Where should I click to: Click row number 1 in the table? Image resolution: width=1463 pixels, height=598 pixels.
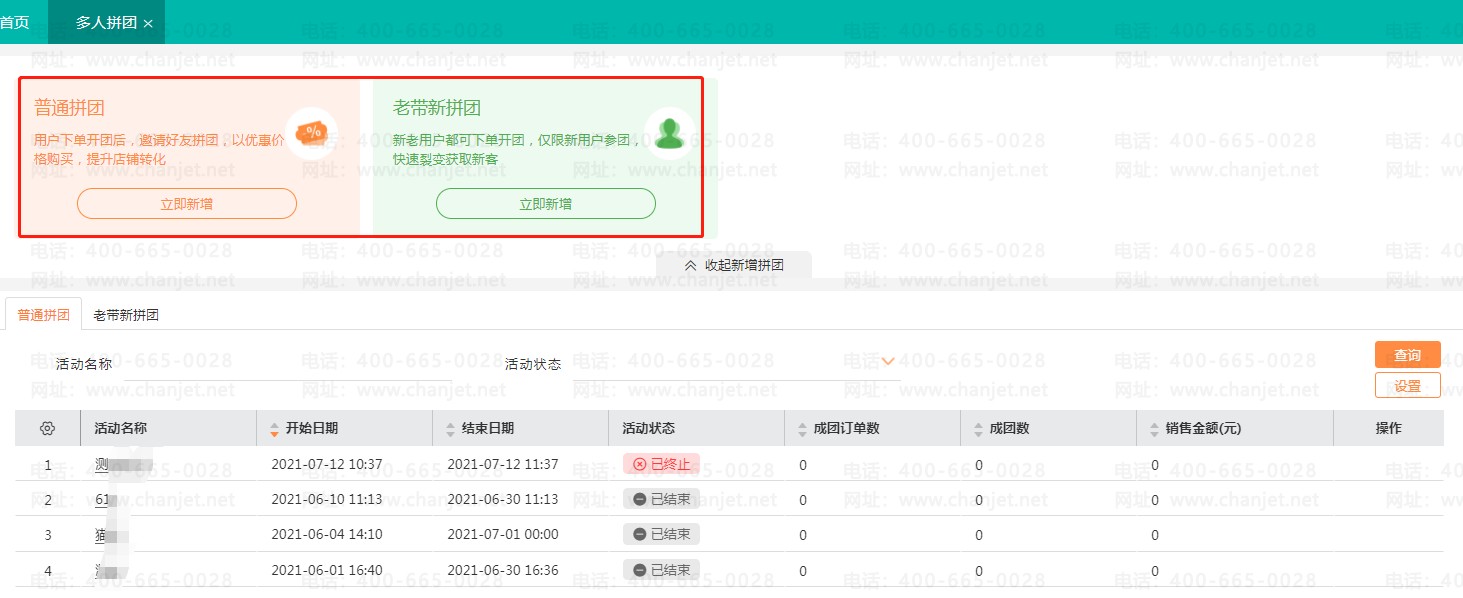tap(47, 465)
